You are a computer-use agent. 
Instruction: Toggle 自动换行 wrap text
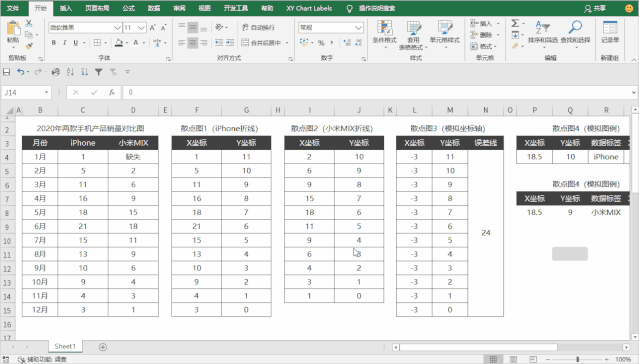coord(259,27)
